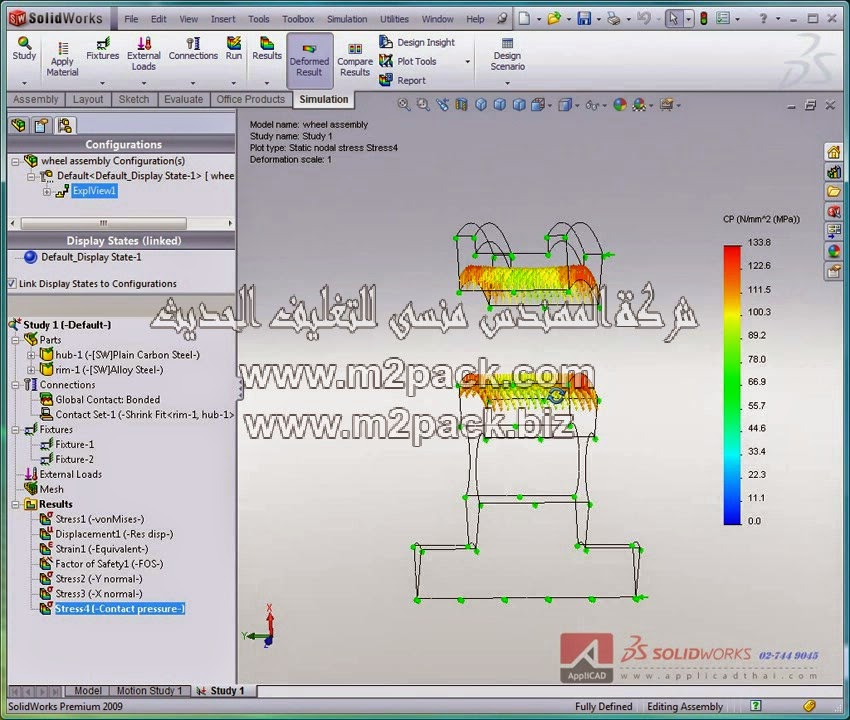Click the Open file icon in the top toolbar
The image size is (850, 720).
[x=554, y=19]
